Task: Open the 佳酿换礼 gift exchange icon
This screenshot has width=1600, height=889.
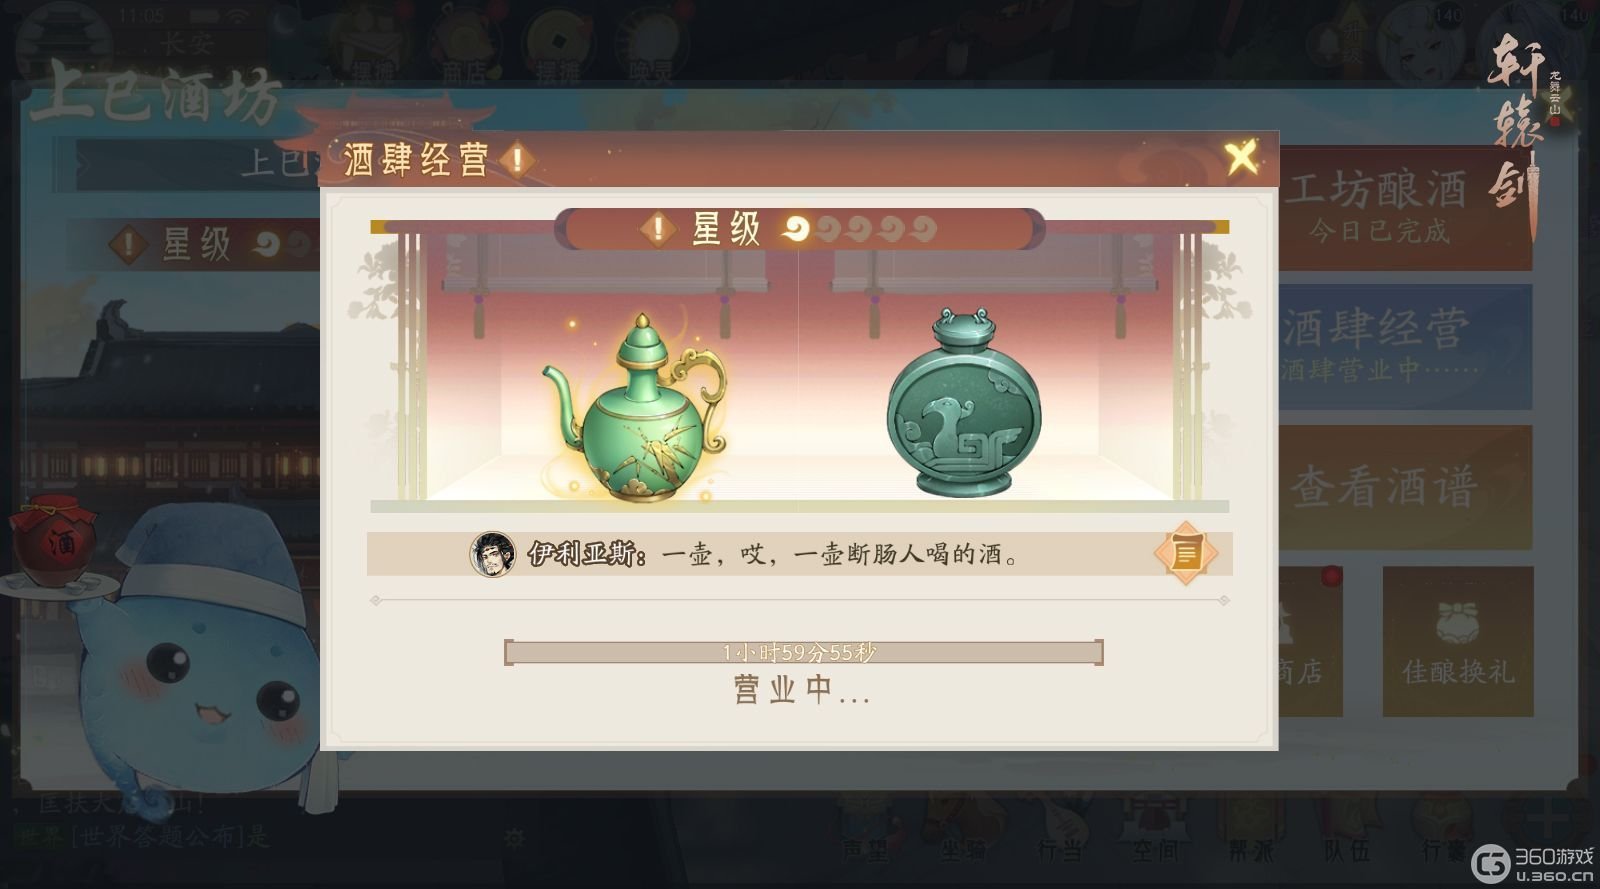Action: click(x=1457, y=642)
